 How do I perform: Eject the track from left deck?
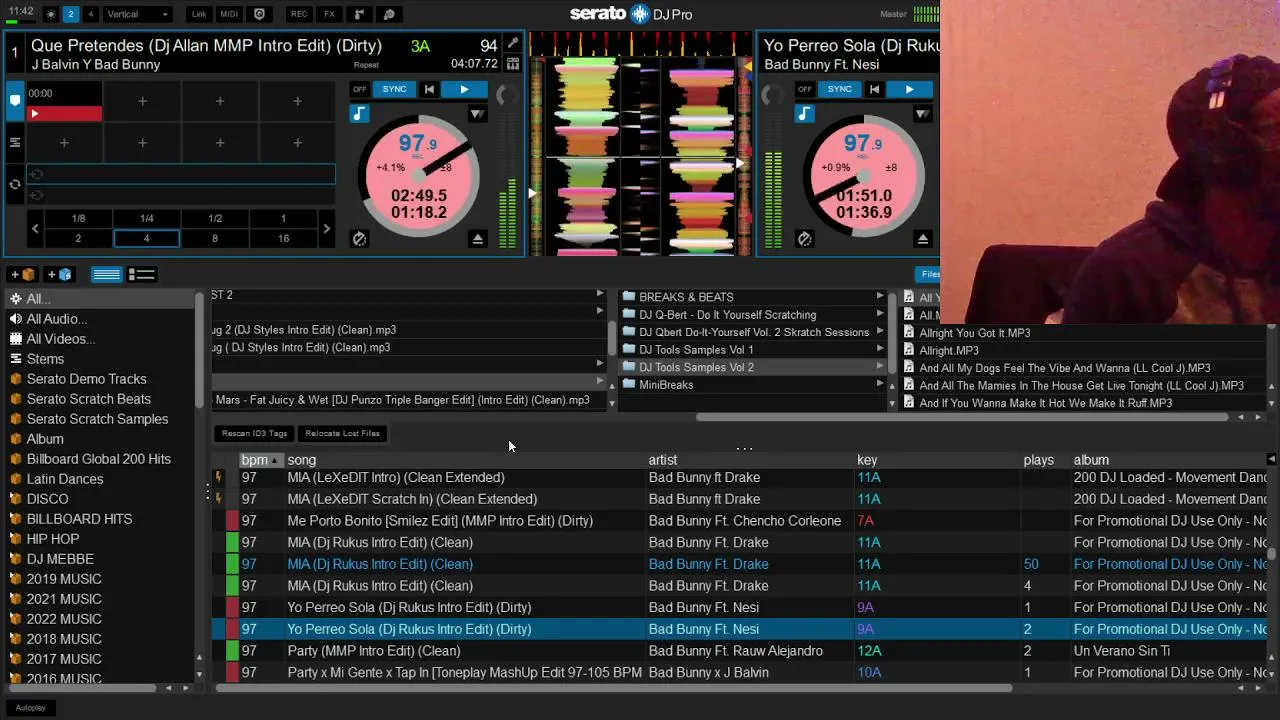[477, 239]
